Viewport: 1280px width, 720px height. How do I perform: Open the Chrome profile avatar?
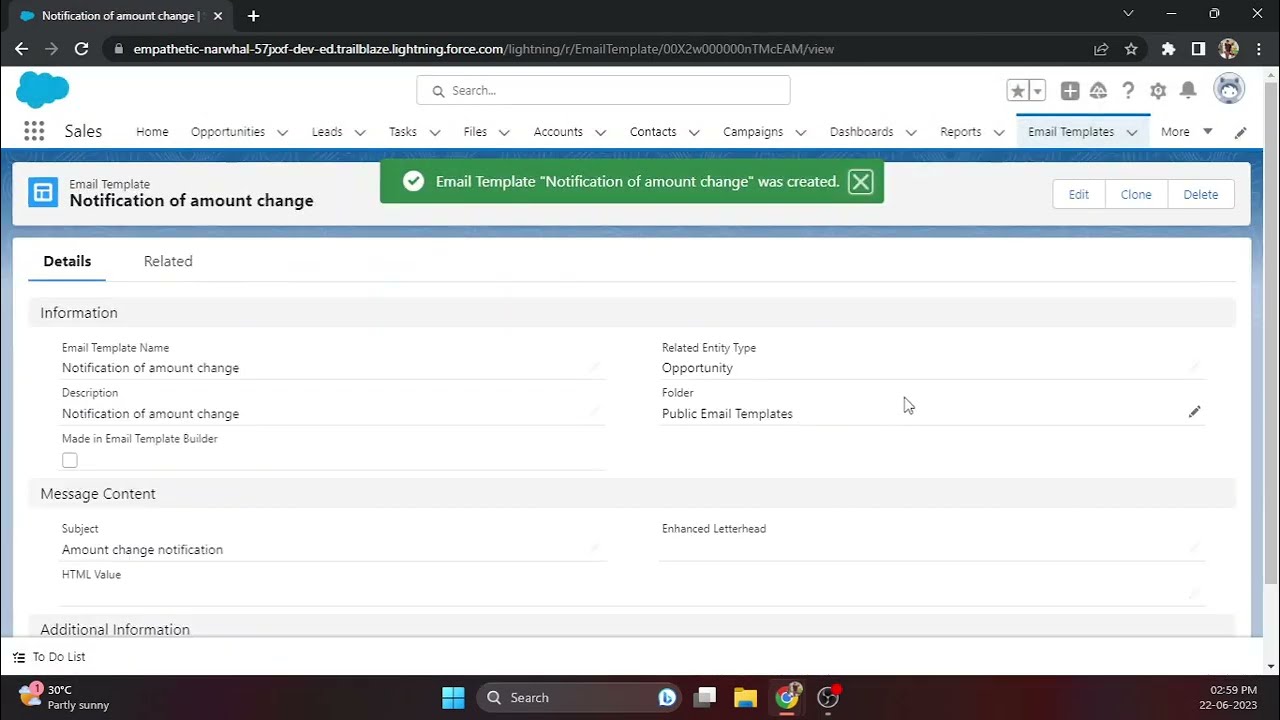(x=1229, y=48)
